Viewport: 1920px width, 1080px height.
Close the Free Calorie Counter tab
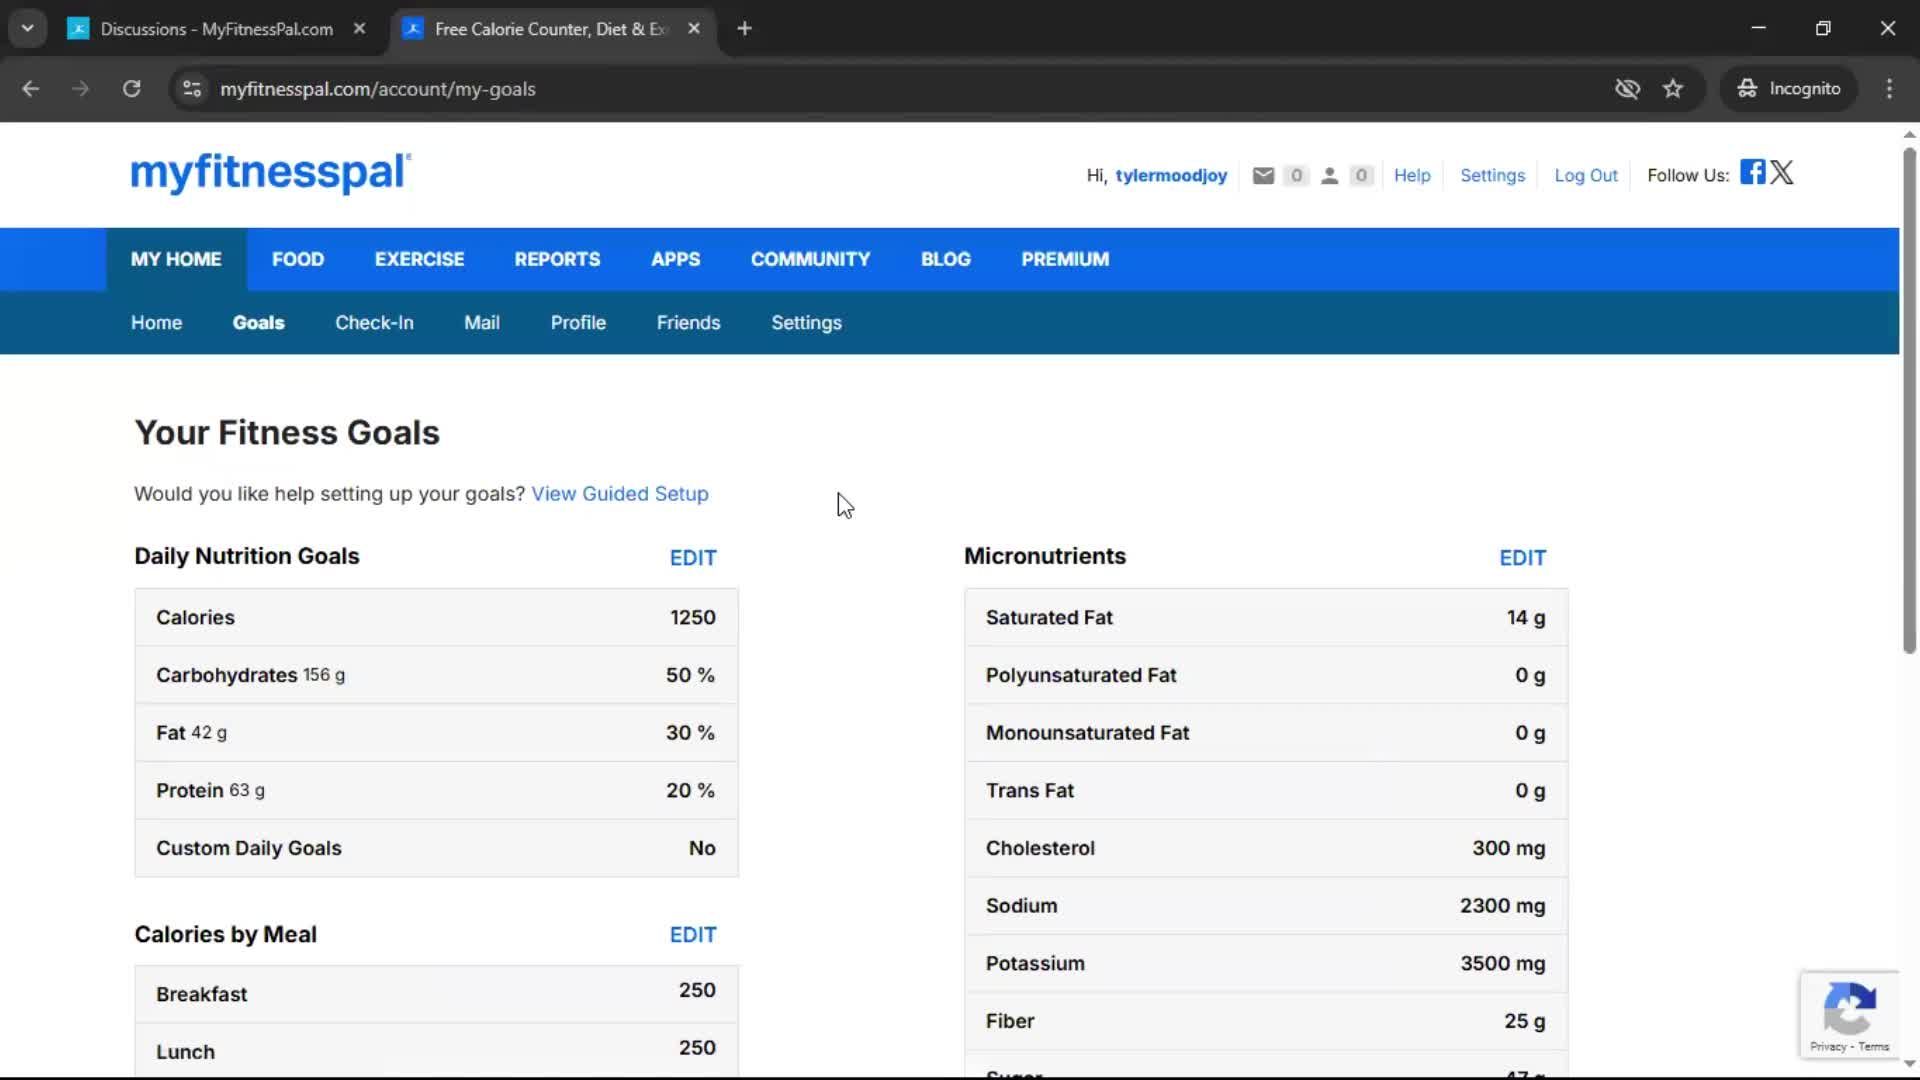click(694, 29)
